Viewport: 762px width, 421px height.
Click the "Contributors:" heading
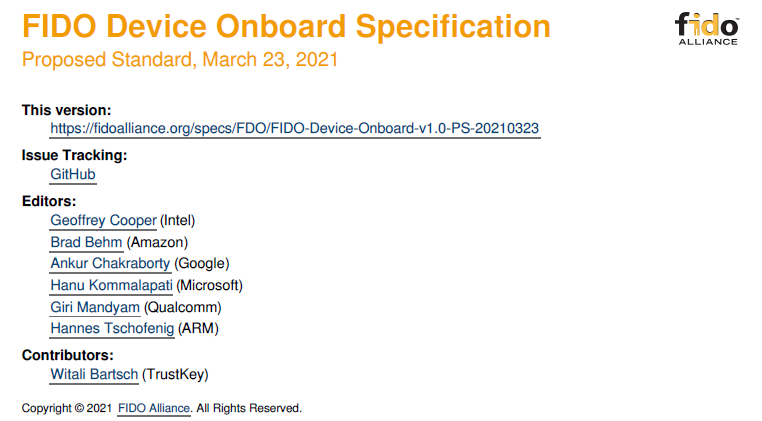[x=67, y=355]
